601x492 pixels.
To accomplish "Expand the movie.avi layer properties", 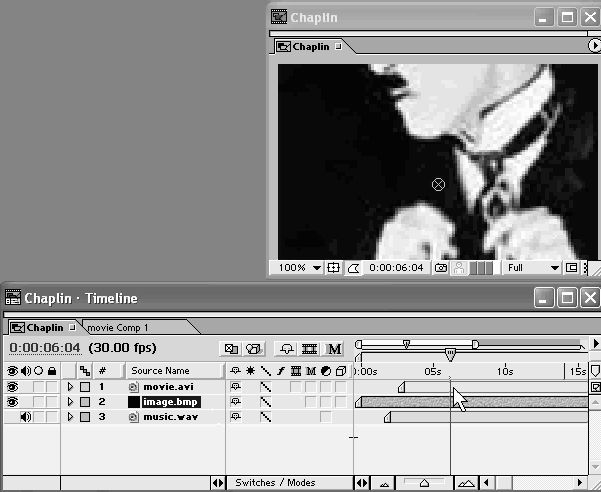I will tap(70, 387).
